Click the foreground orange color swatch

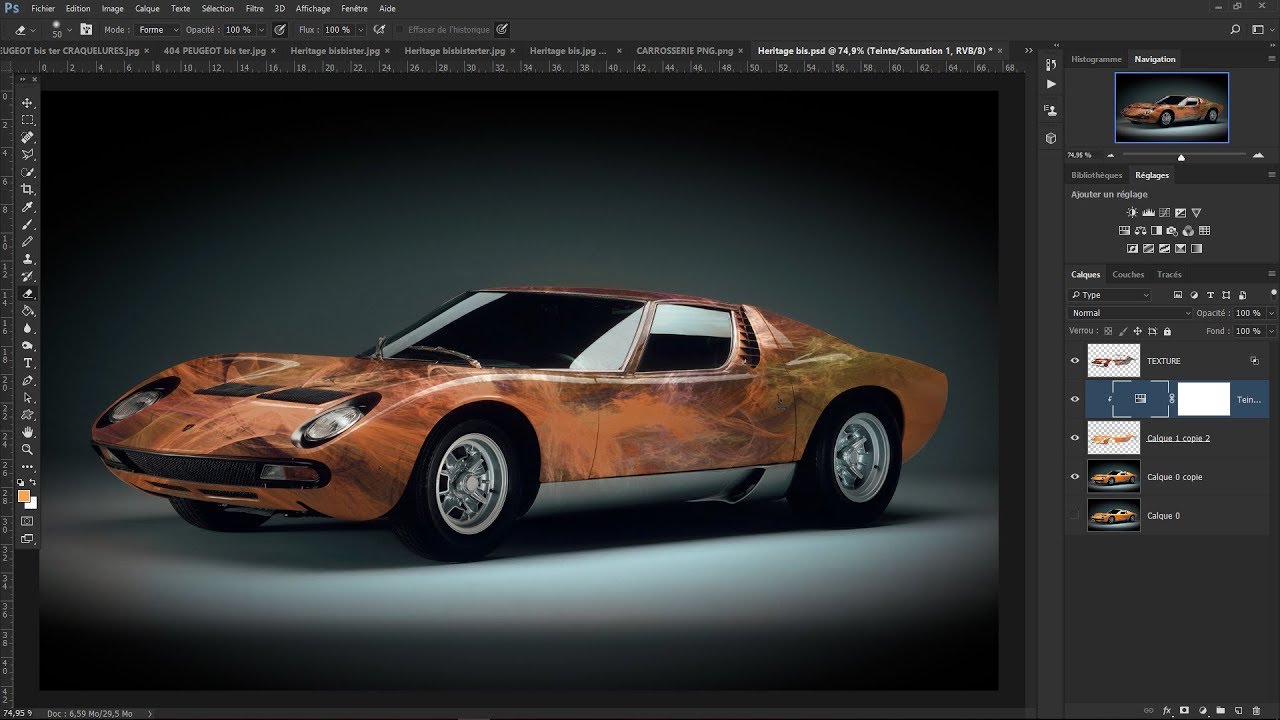pos(23,496)
